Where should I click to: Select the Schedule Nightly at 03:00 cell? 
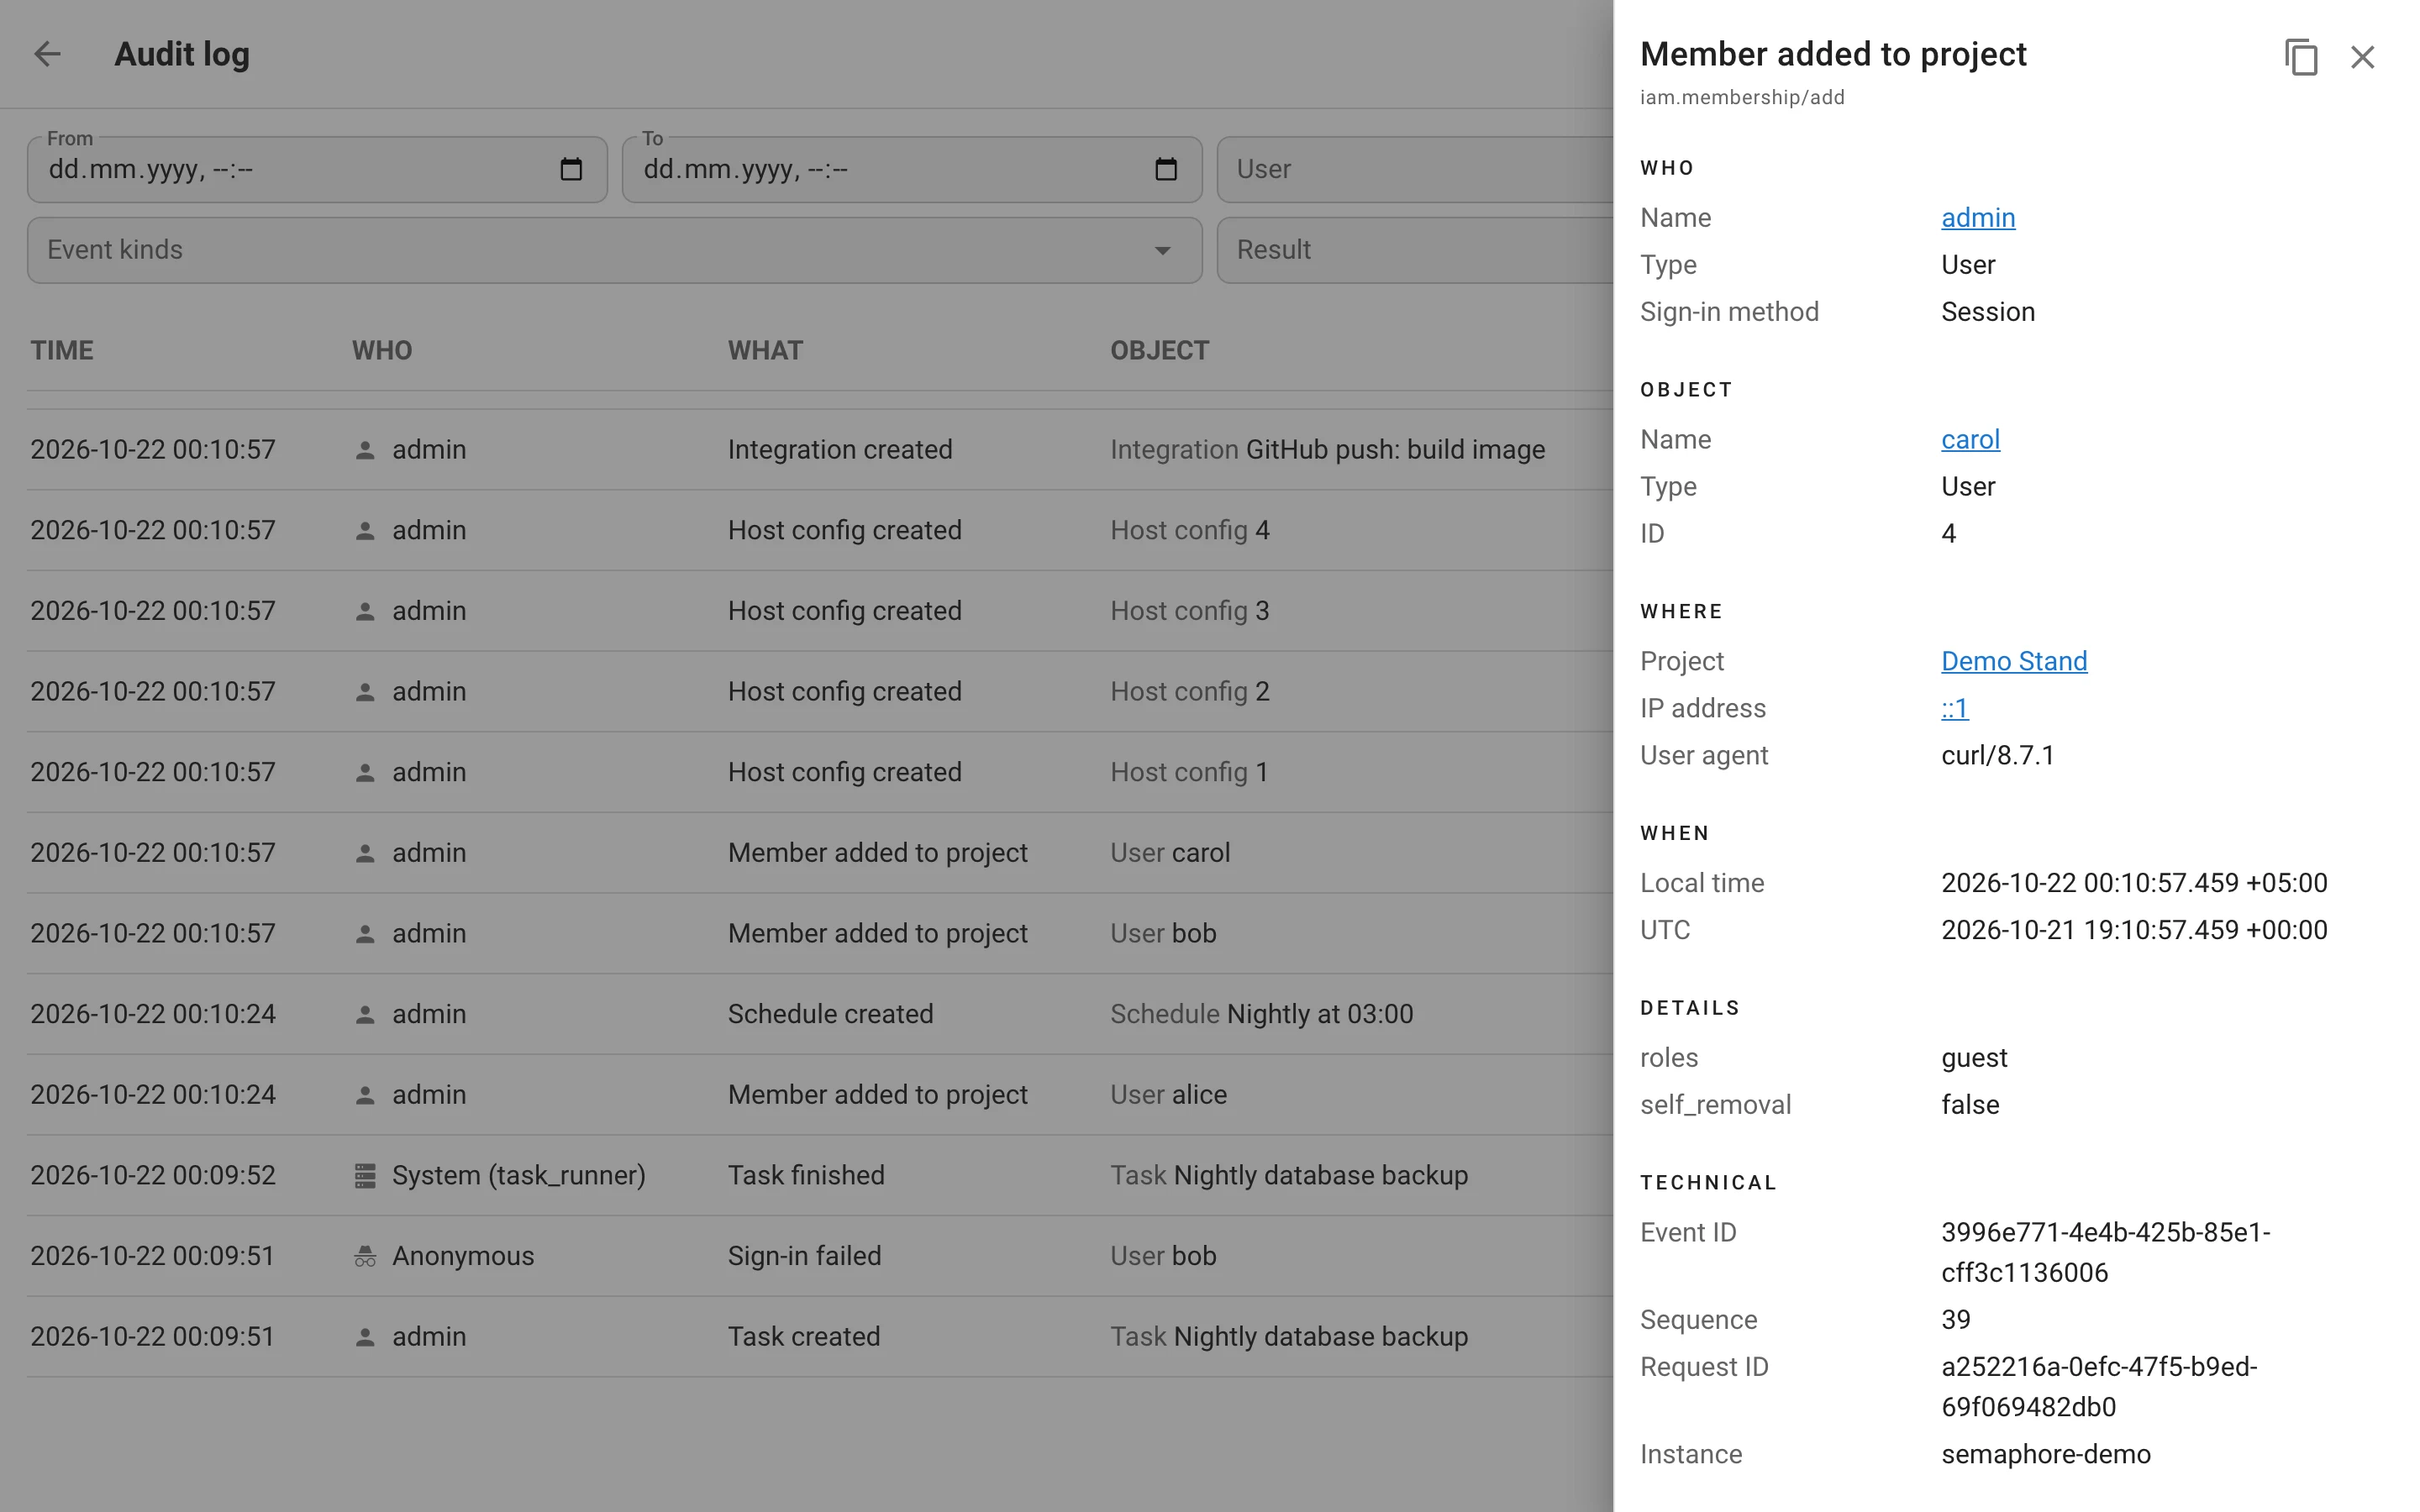pos(1261,1014)
